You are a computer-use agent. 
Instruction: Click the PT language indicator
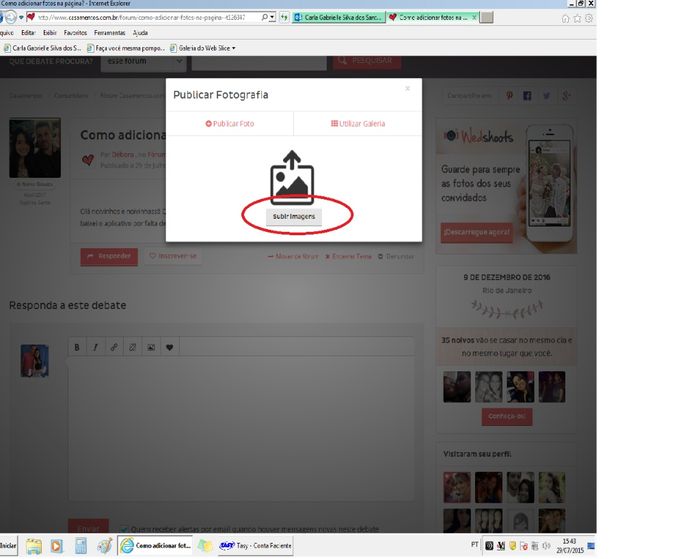point(475,545)
